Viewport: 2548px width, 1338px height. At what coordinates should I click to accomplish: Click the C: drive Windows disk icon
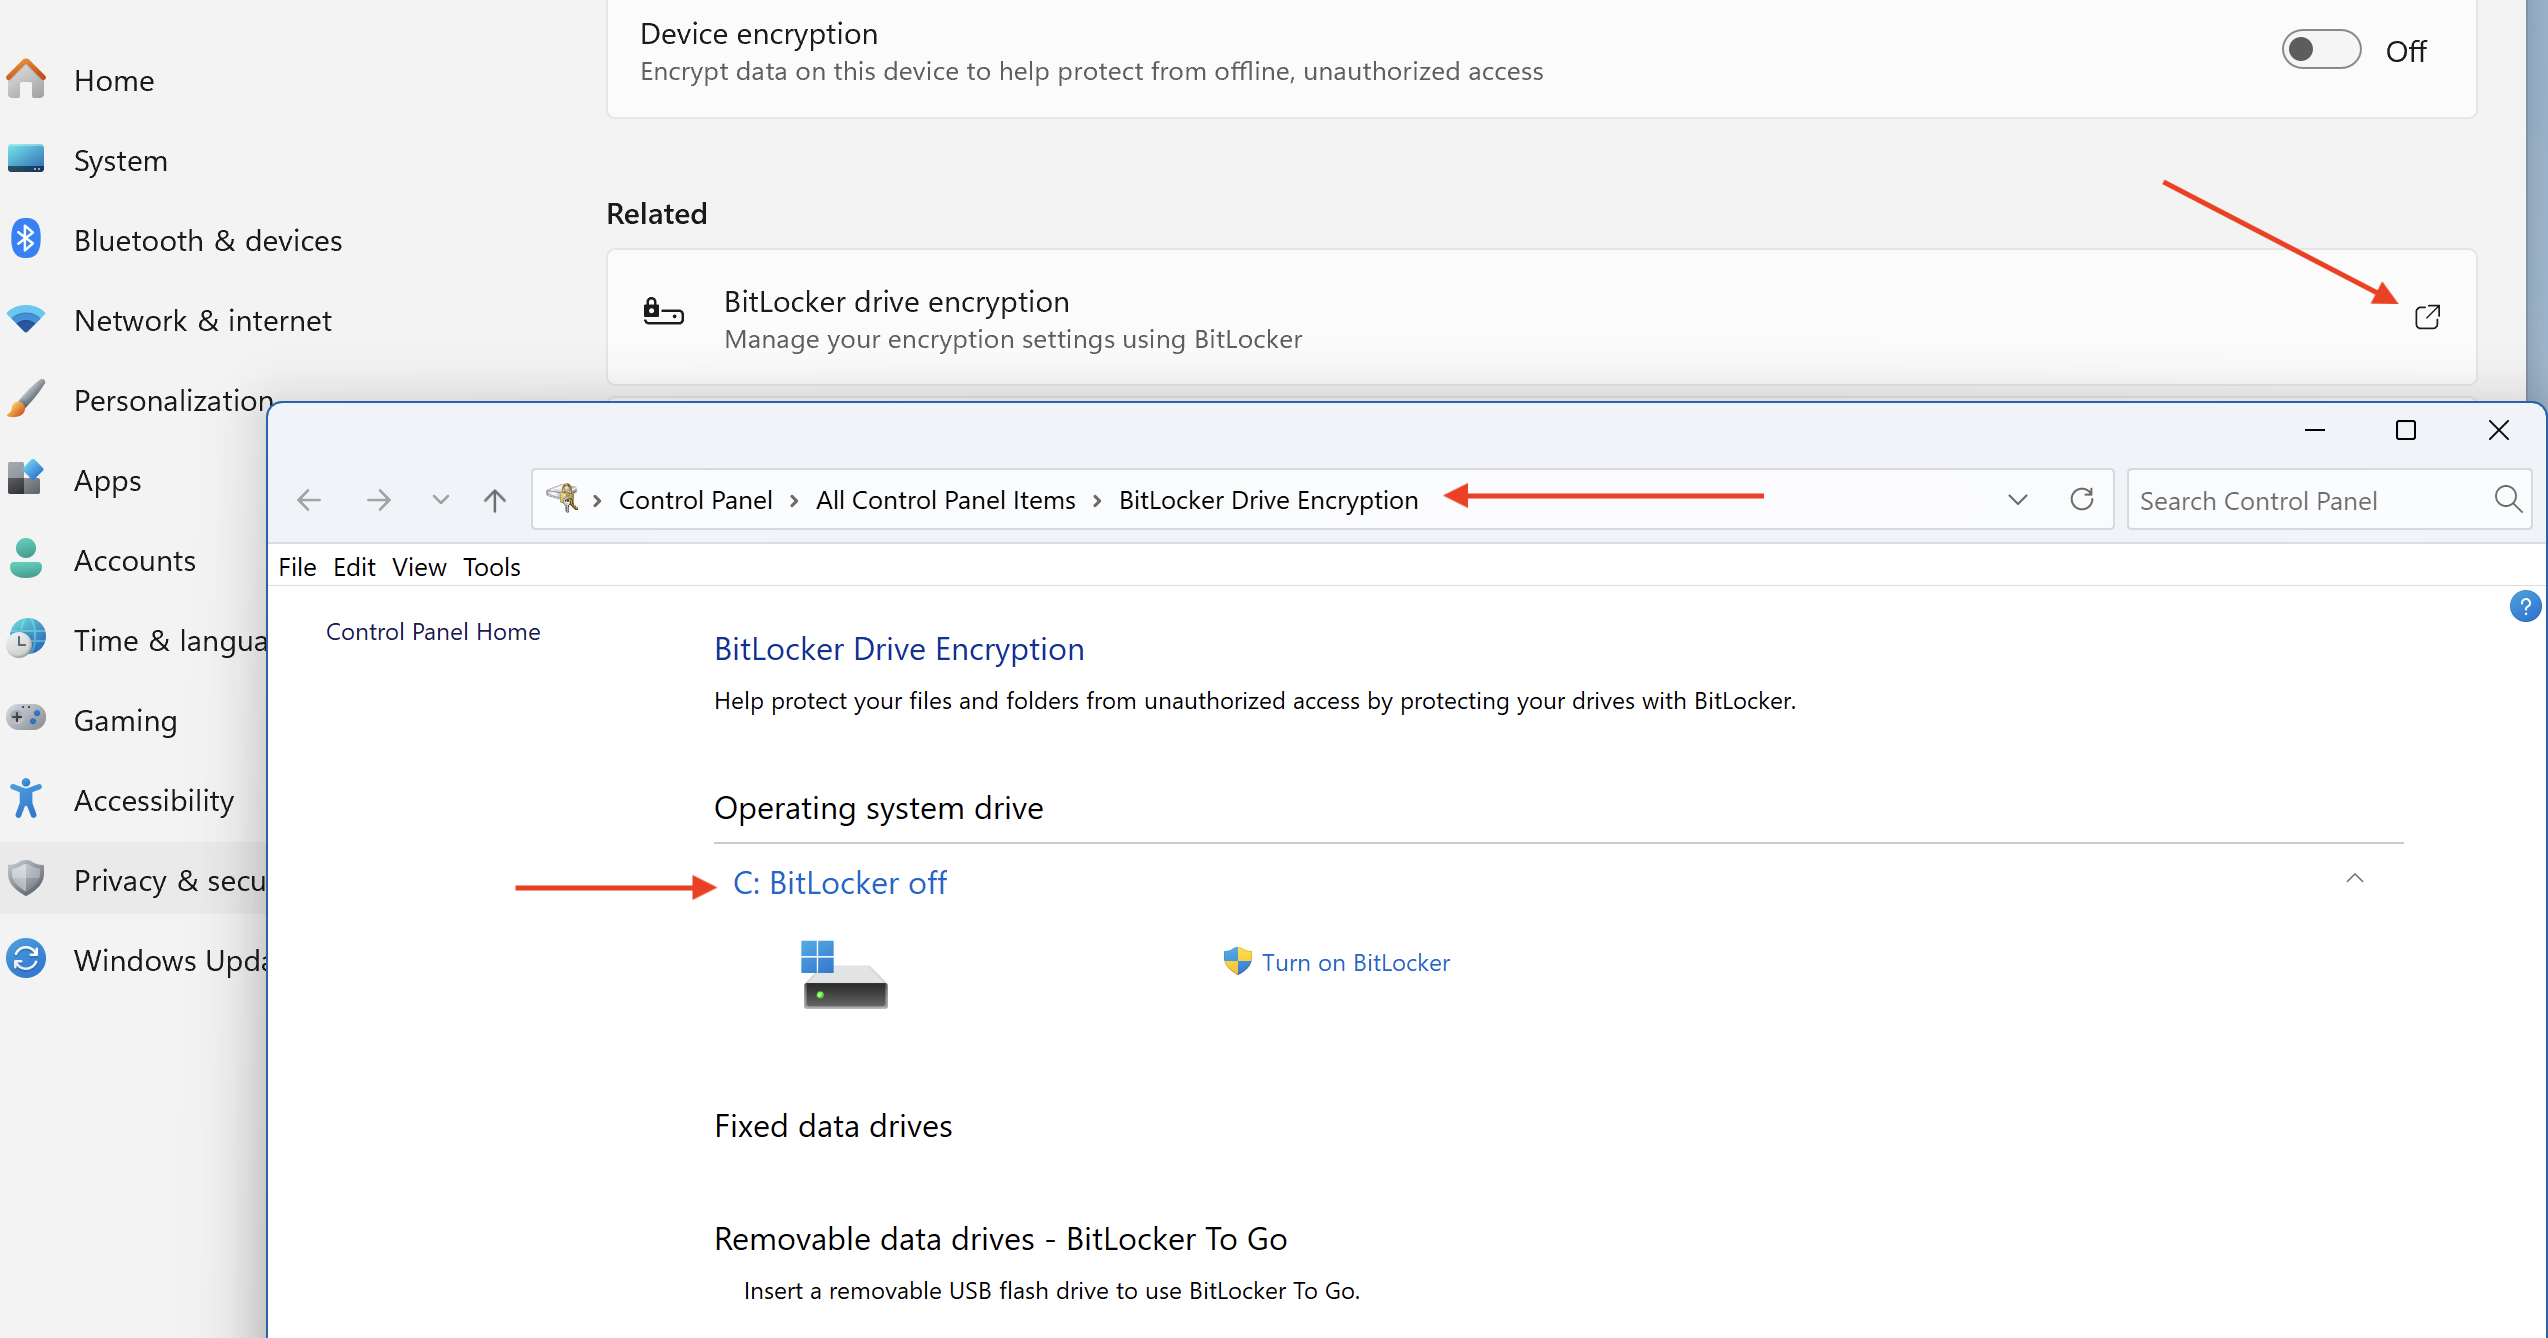(x=844, y=974)
